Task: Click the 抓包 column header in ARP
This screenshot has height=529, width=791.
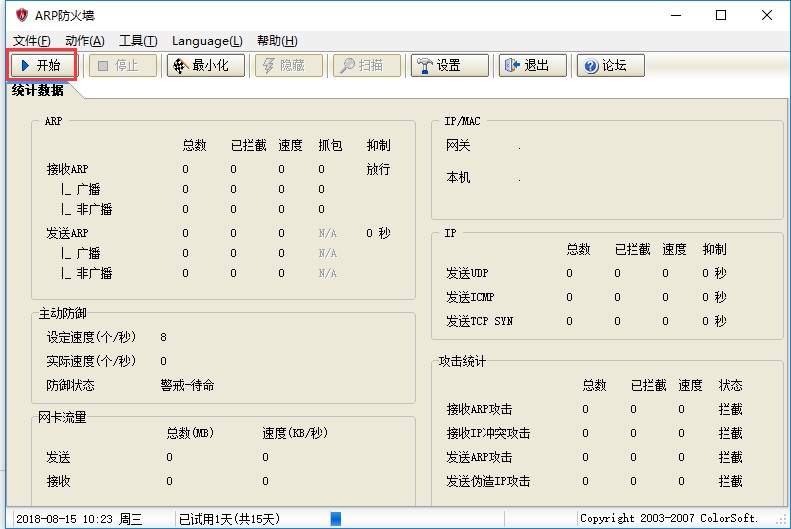Action: pos(330,146)
